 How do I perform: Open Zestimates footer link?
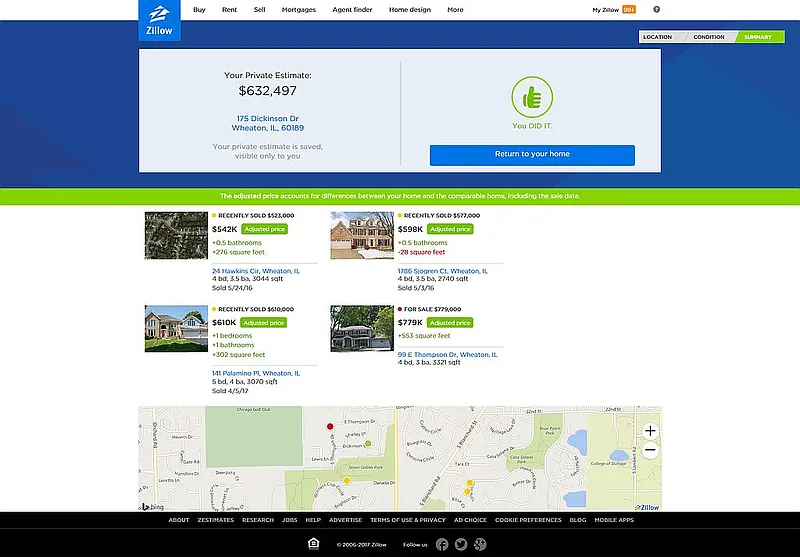click(215, 520)
